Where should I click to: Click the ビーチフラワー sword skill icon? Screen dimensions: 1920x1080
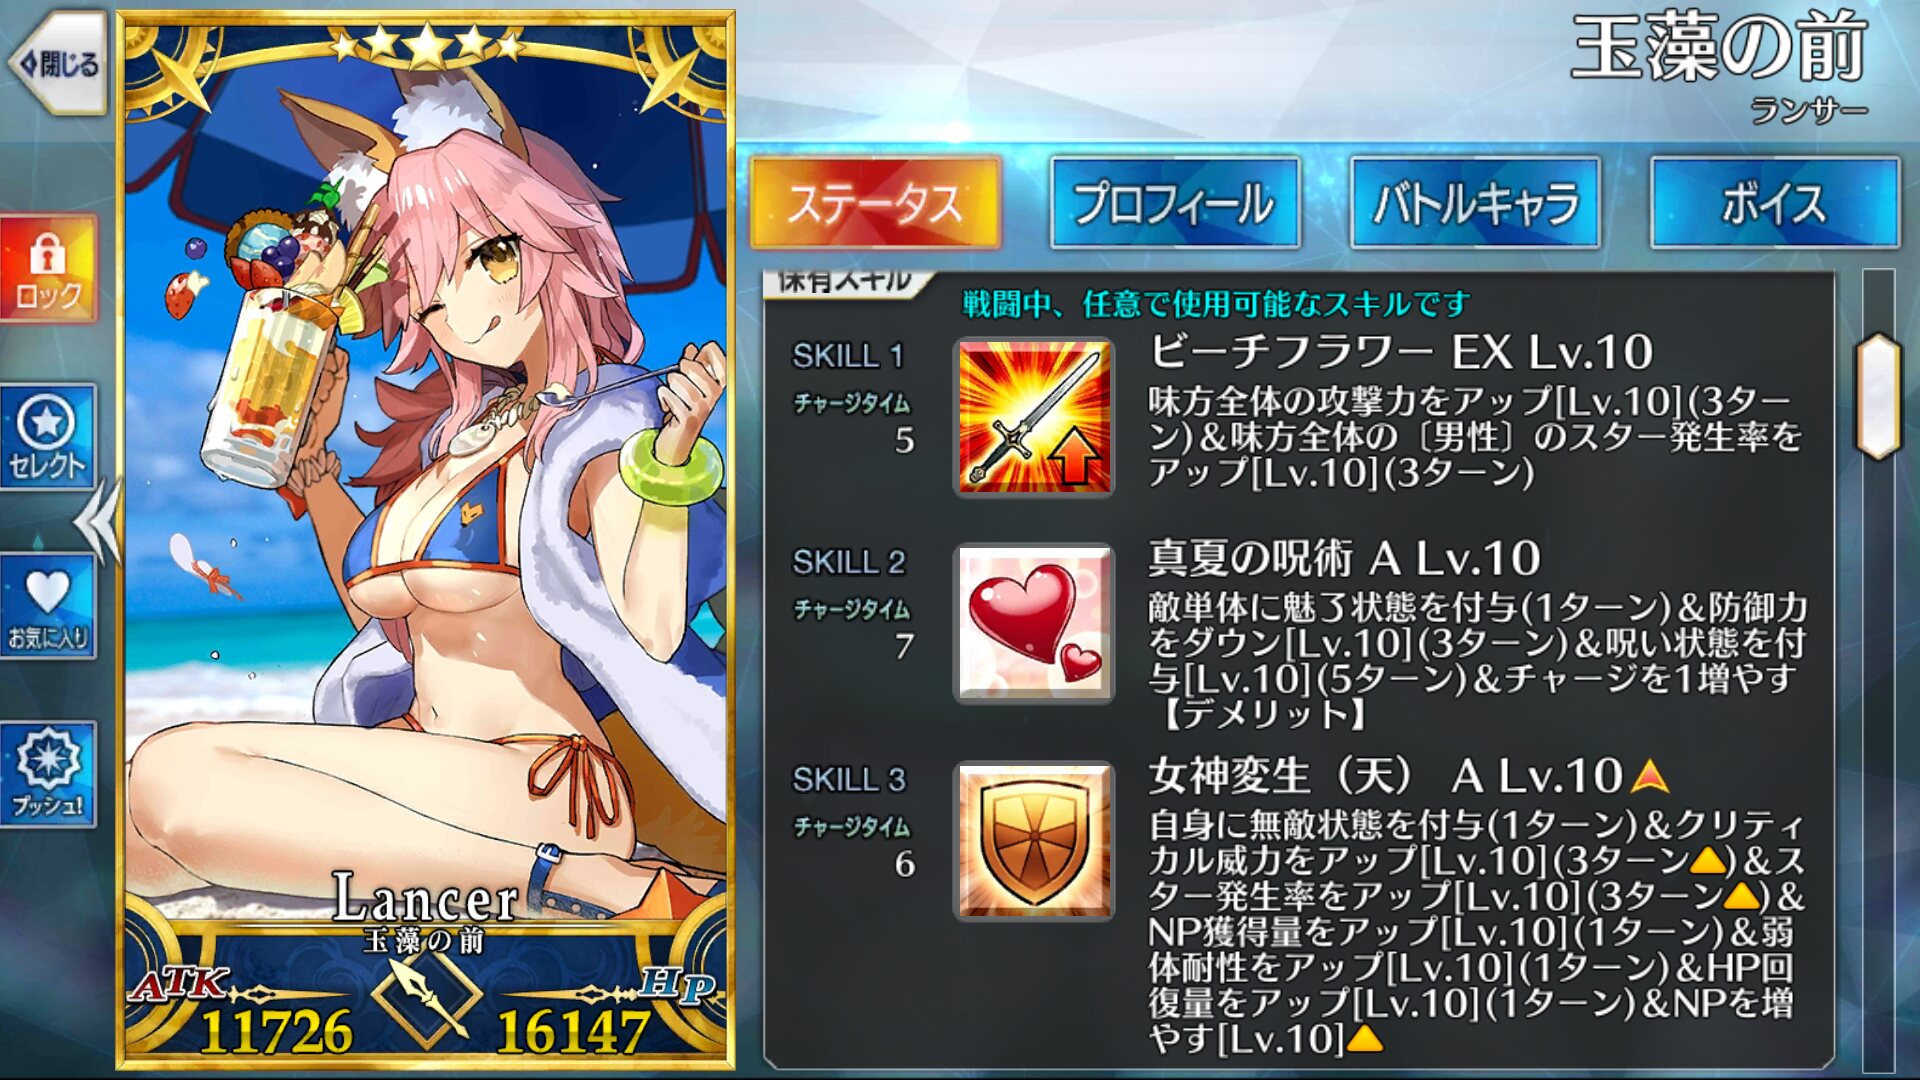tap(1034, 416)
